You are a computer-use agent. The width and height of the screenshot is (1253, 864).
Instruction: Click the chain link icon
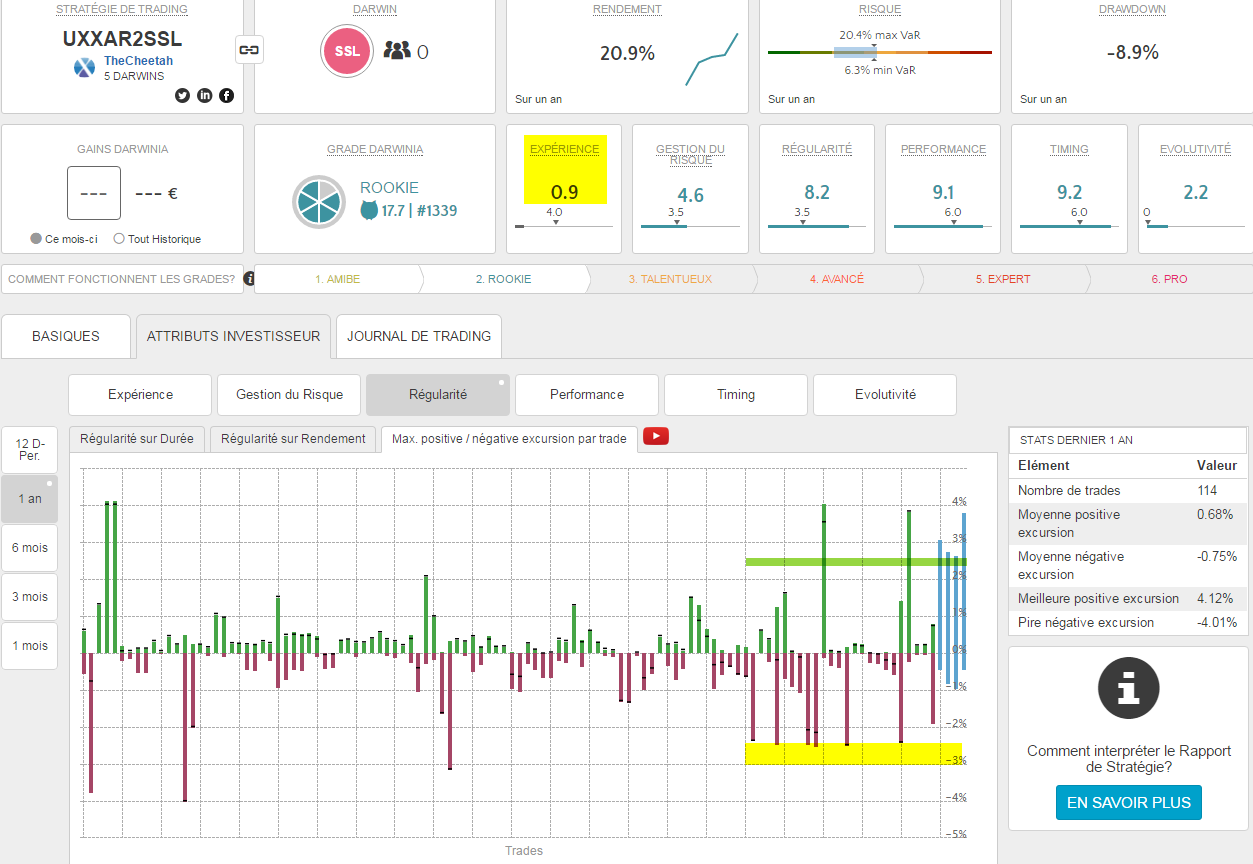pos(249,49)
